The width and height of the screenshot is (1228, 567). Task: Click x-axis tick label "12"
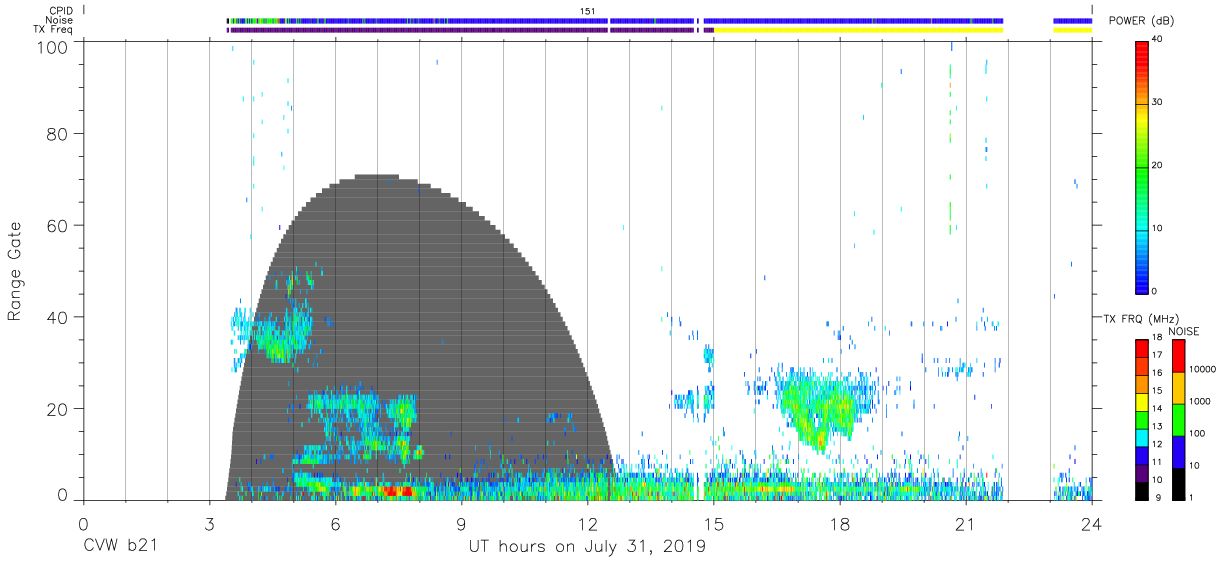588,524
